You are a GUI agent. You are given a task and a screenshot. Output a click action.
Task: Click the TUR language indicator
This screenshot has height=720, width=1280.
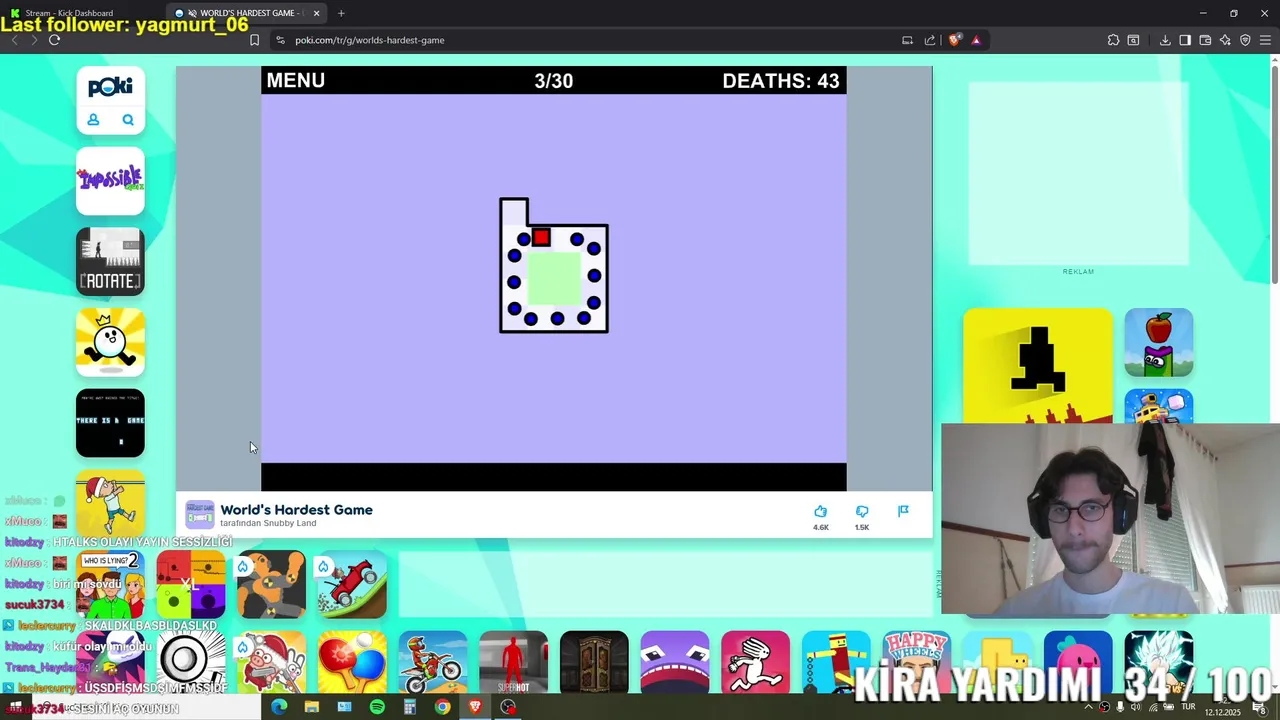(1189, 707)
